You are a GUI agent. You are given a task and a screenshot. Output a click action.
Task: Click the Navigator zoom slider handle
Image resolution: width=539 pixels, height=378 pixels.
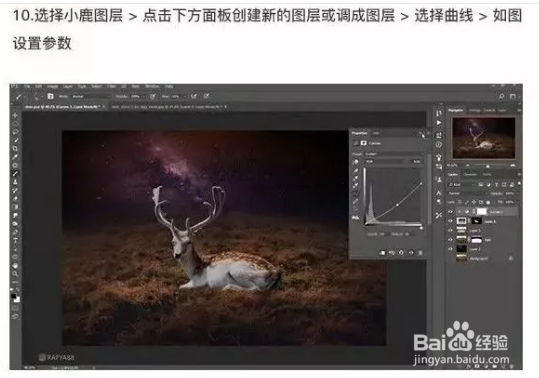487,166
